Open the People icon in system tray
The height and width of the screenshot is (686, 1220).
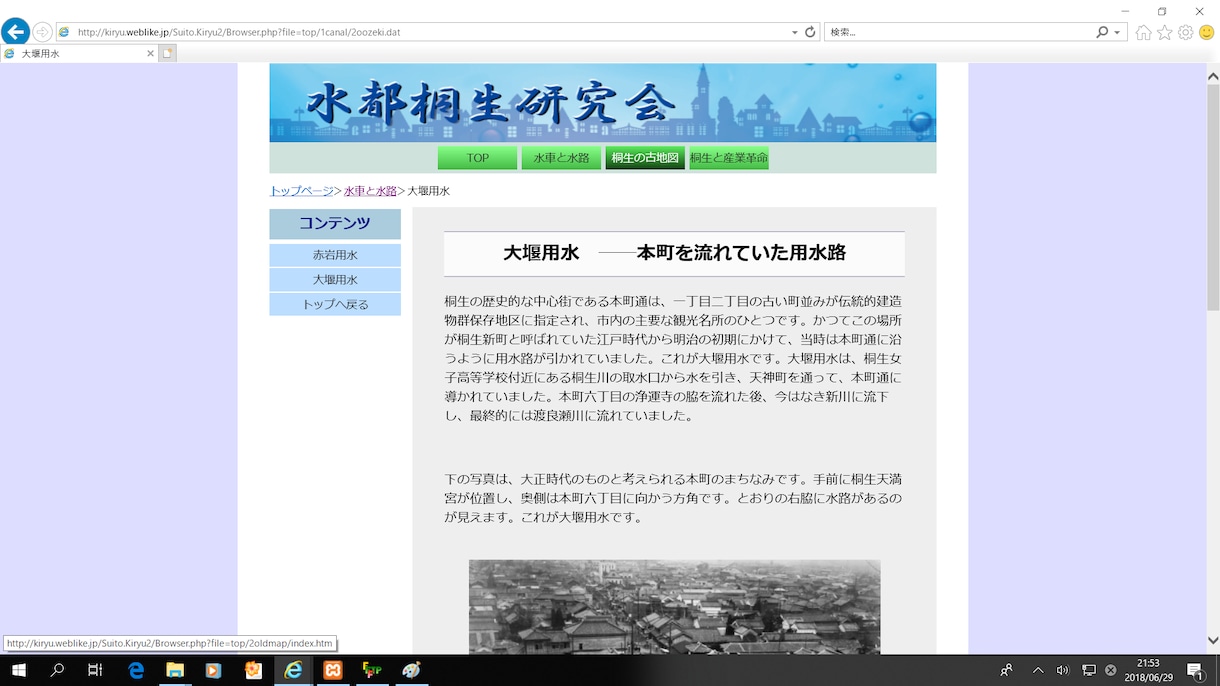pyautogui.click(x=1007, y=670)
